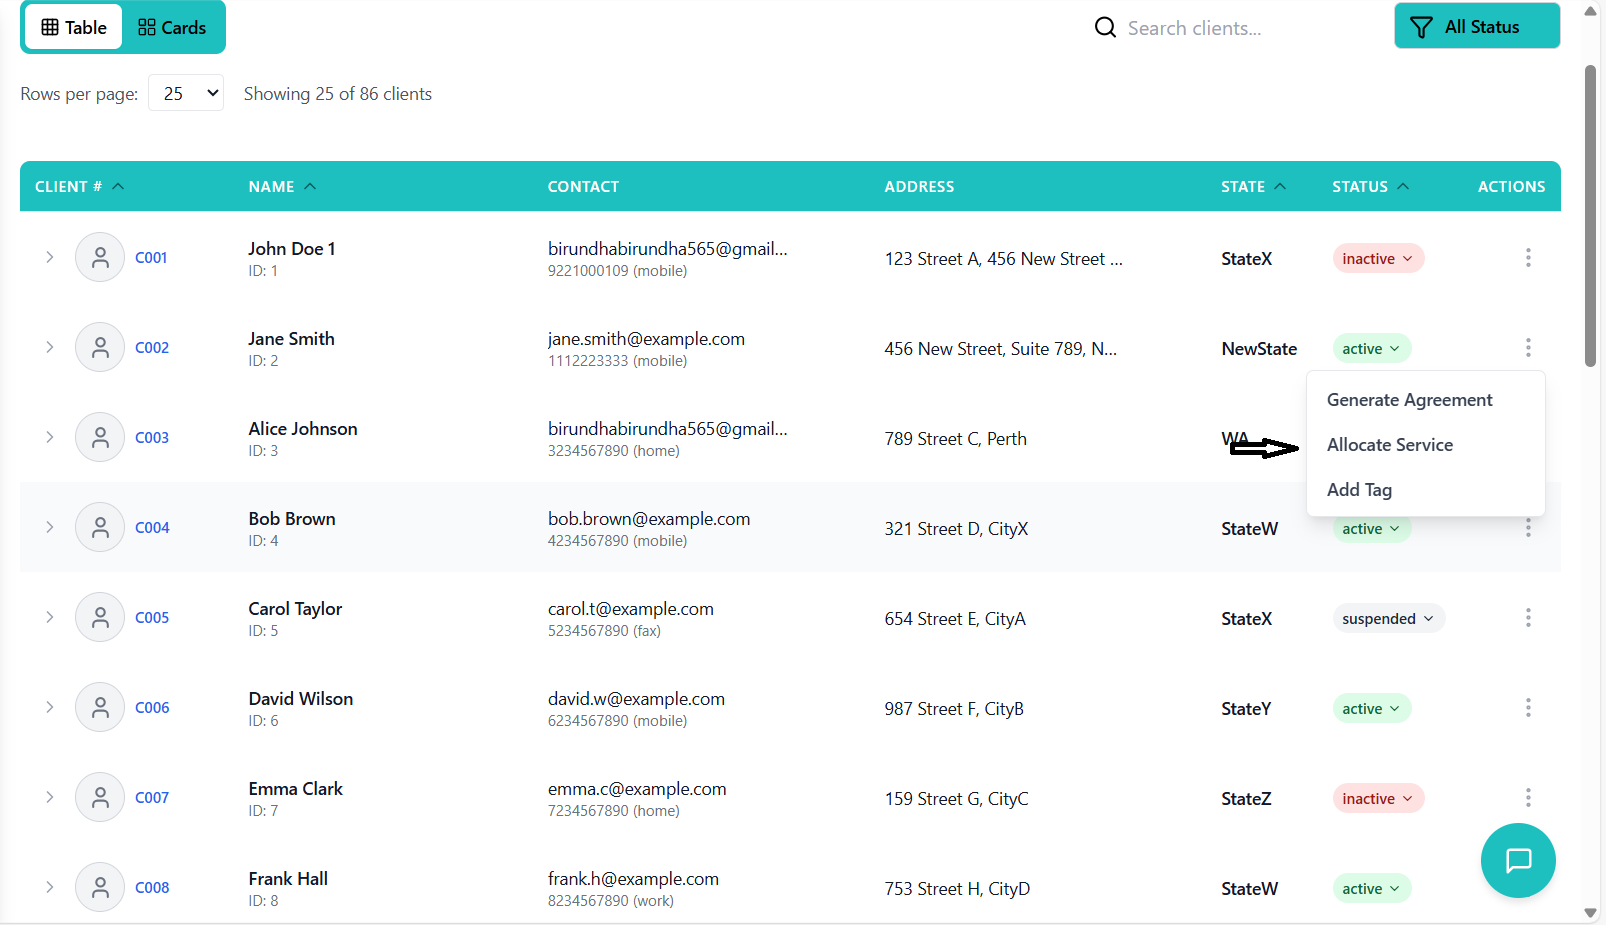Screen dimensions: 1606x925
Task: Expand row details for client C001
Action: tap(49, 257)
